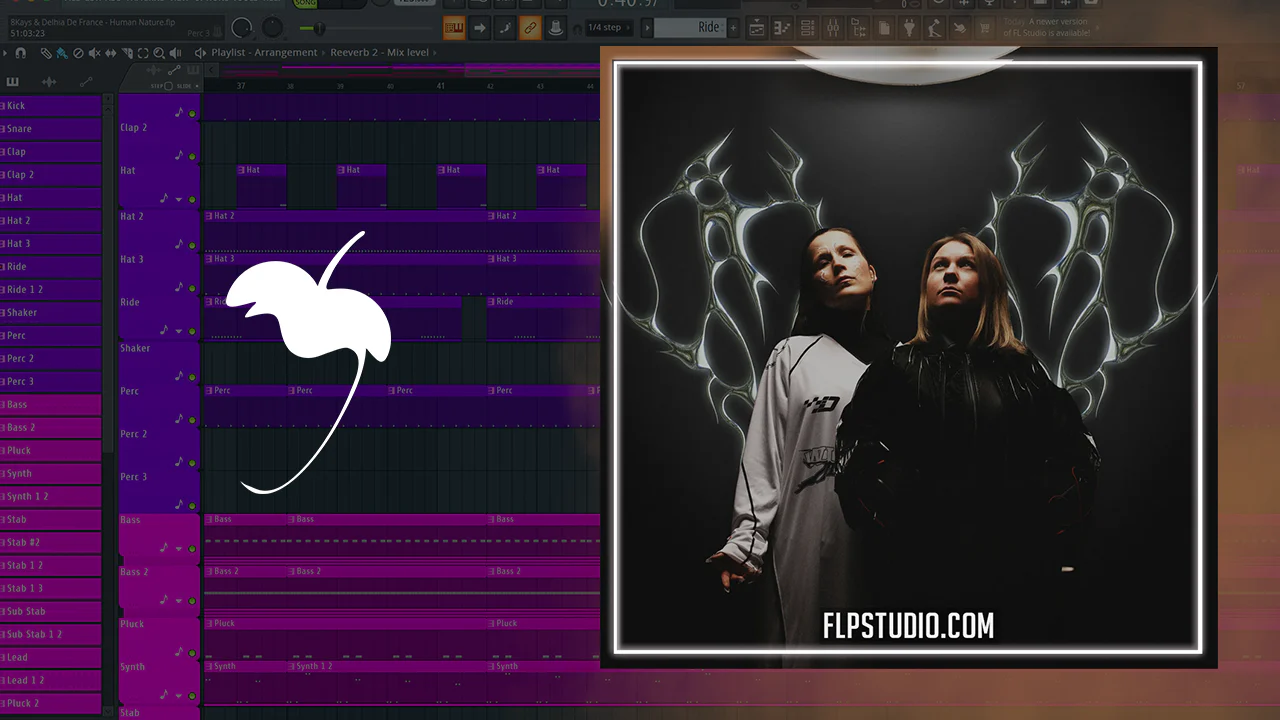Click the Perc 2 track header
The image size is (1280, 720).
point(159,447)
